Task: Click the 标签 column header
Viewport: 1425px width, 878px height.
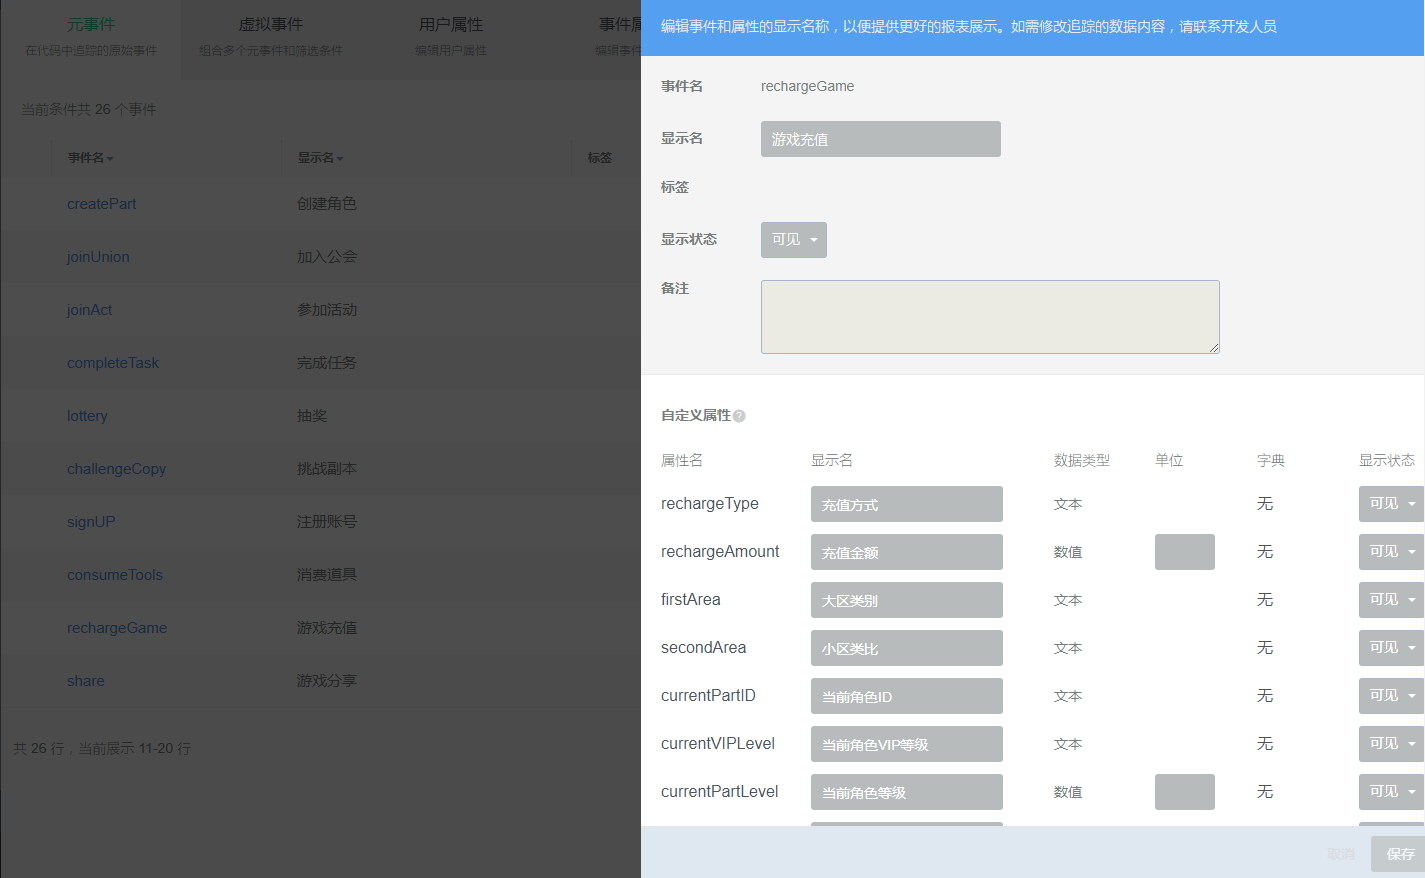Action: (x=600, y=158)
